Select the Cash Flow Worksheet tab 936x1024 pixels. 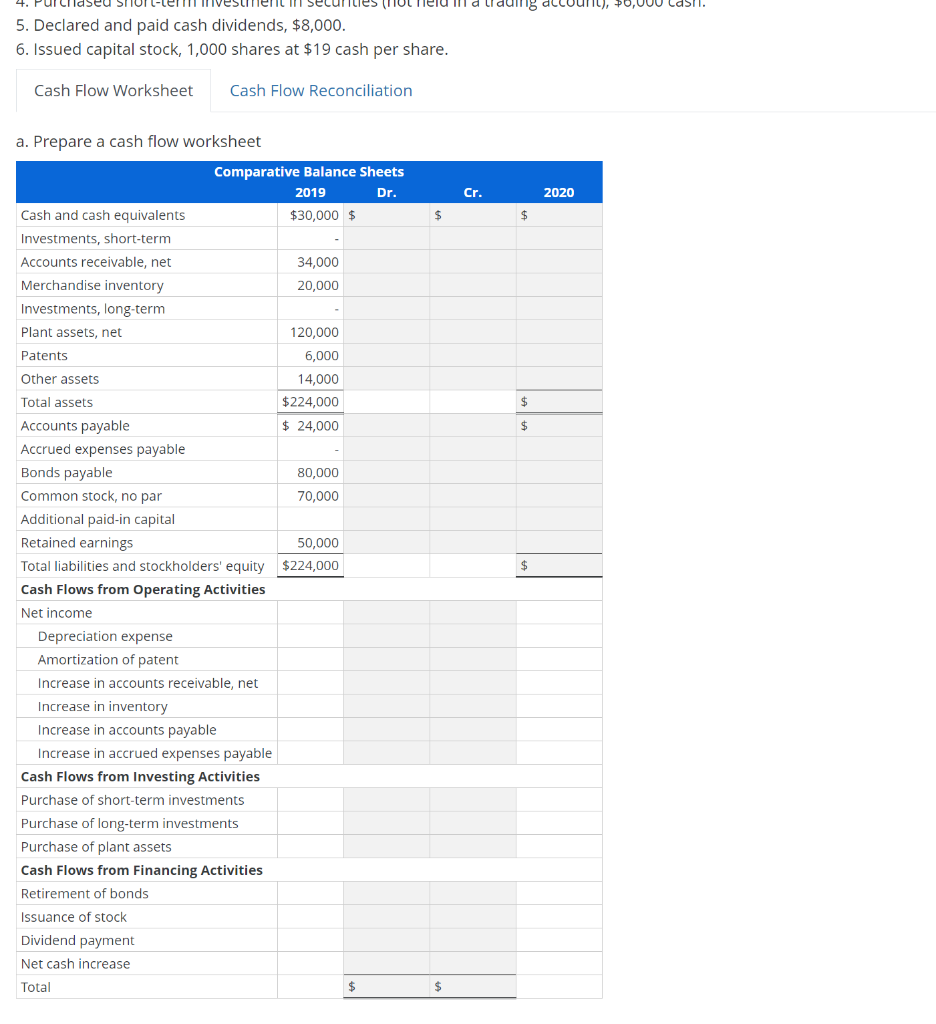(x=114, y=91)
